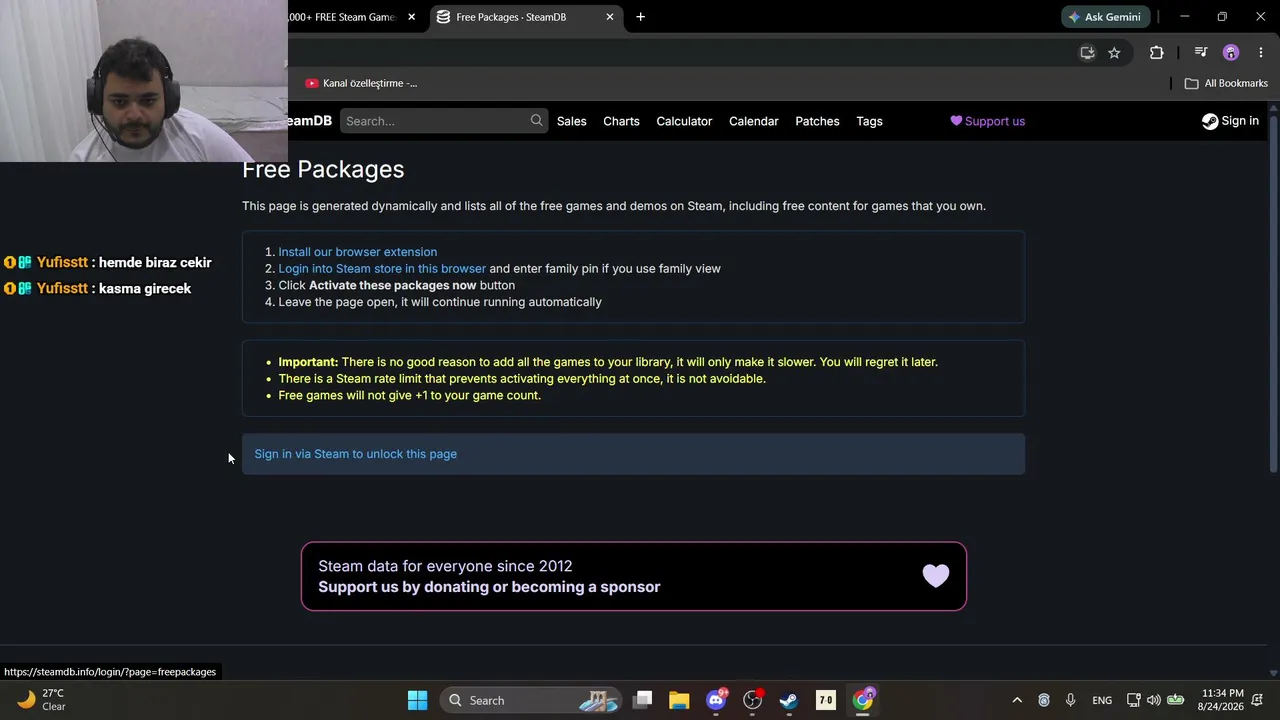The width and height of the screenshot is (1280, 720).
Task: Click Sign in with Steam logo
Action: click(x=1230, y=121)
